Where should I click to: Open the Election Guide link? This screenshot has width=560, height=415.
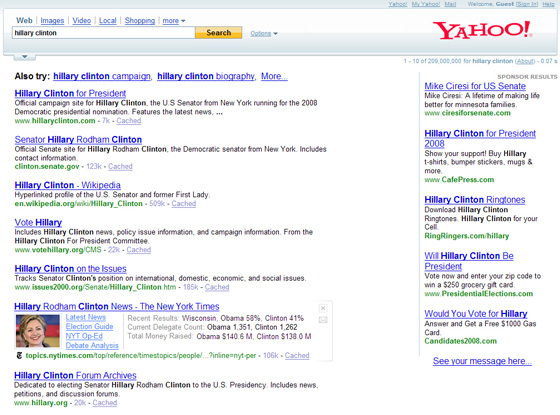pos(89,326)
